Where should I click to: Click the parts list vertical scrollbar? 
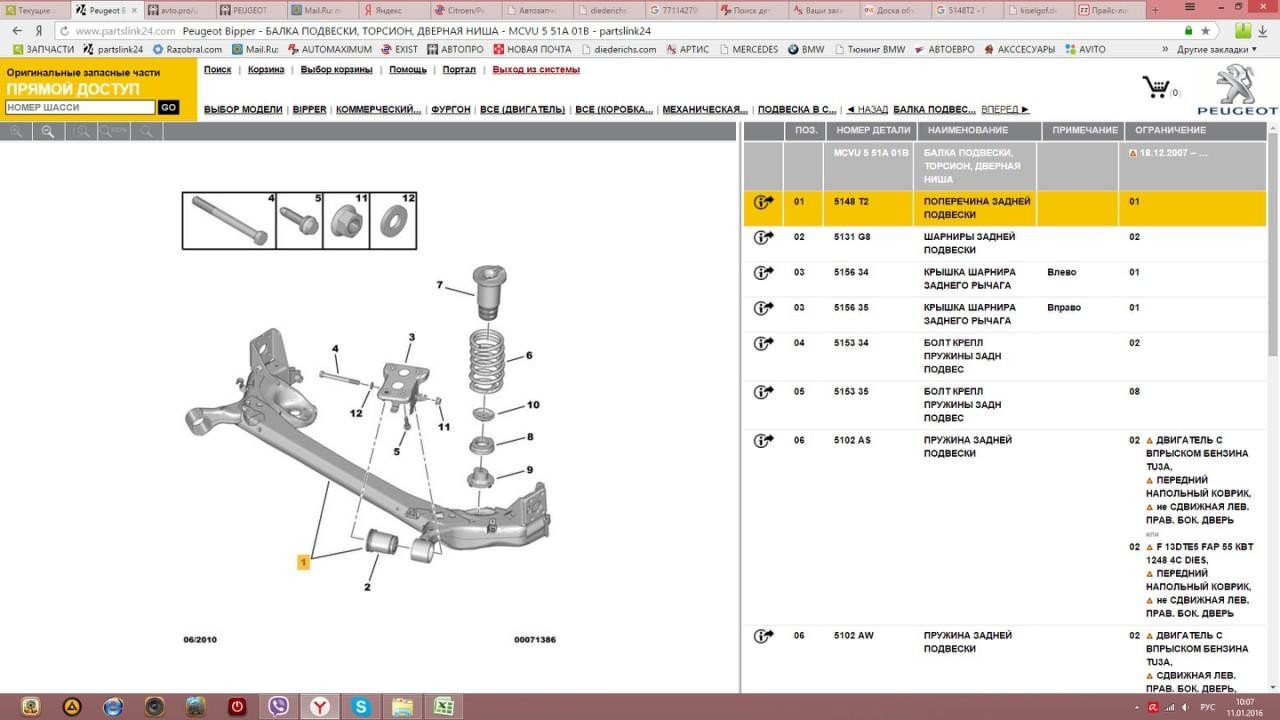(1272, 250)
